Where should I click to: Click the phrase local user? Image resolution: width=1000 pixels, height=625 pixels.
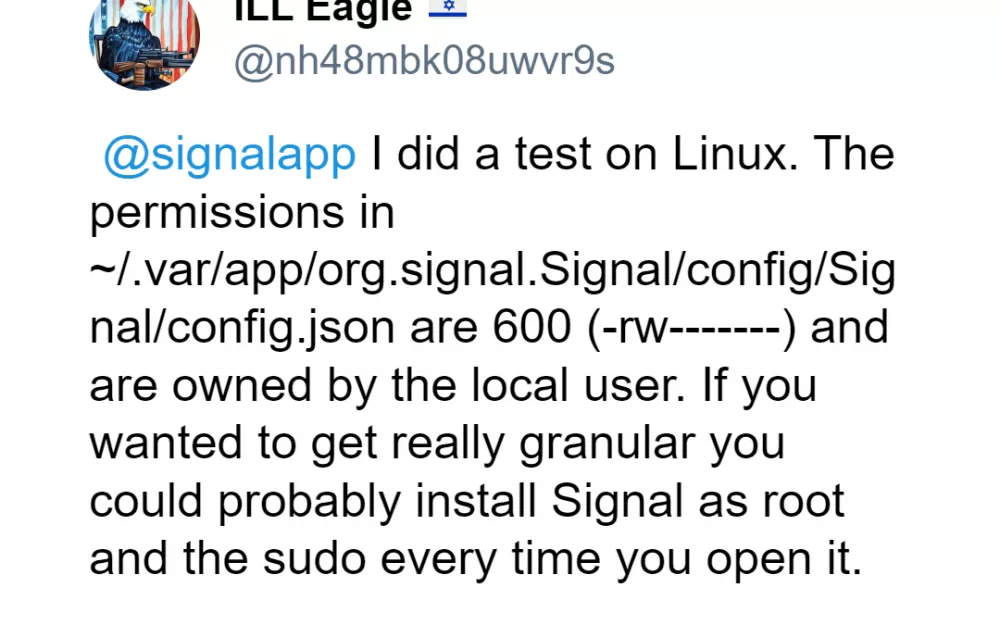(578, 385)
